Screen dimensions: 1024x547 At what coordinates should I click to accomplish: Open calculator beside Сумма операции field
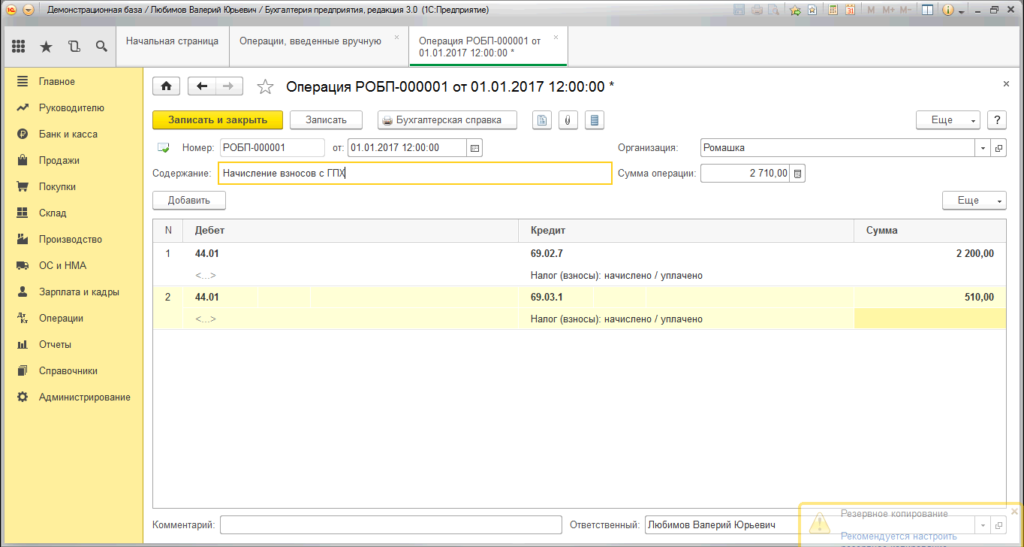[797, 174]
